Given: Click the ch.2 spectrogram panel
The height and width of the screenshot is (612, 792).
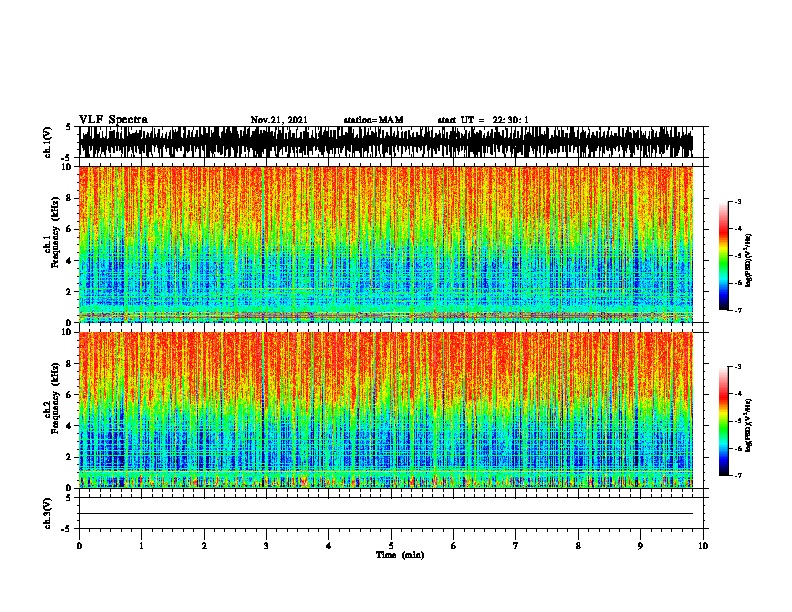Looking at the screenshot, I should [x=386, y=410].
